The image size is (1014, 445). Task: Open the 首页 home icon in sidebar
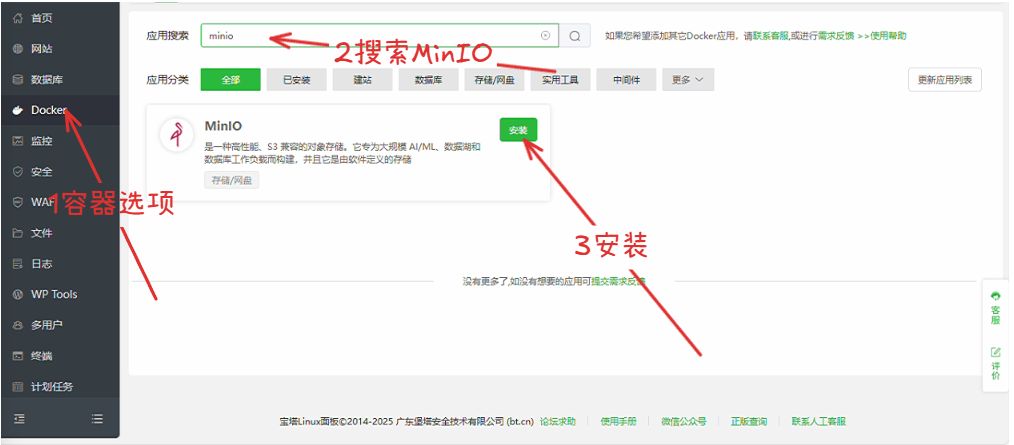[18, 18]
